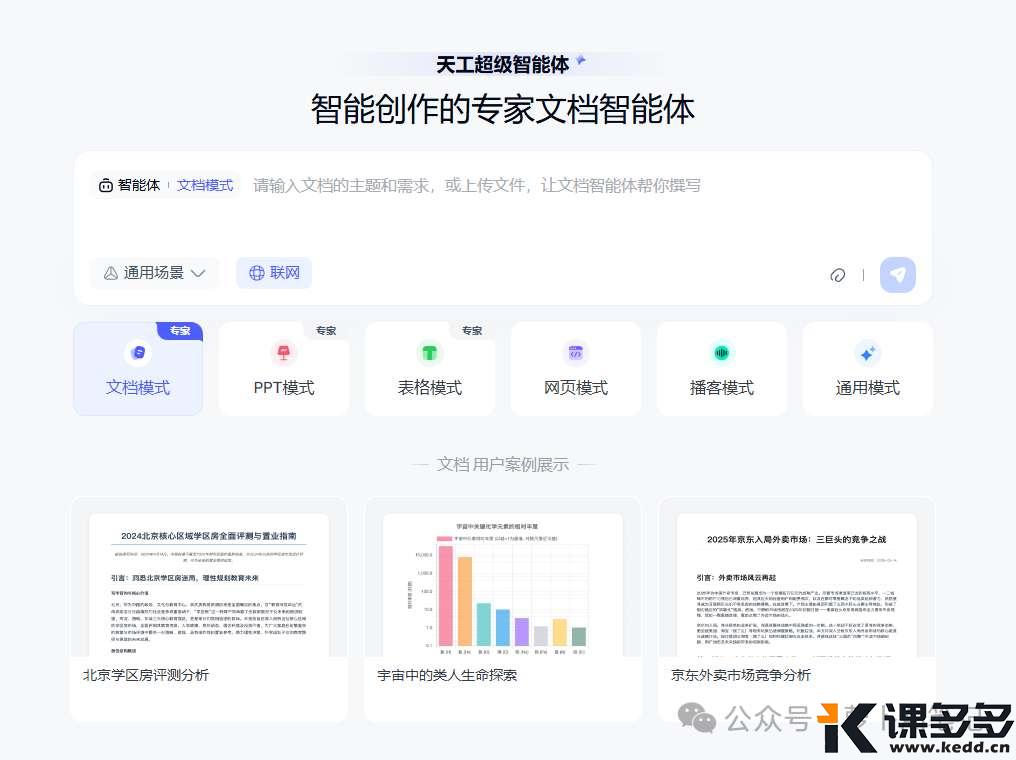Select the 通用模式 sparkle icon
1016x760 pixels.
click(867, 353)
